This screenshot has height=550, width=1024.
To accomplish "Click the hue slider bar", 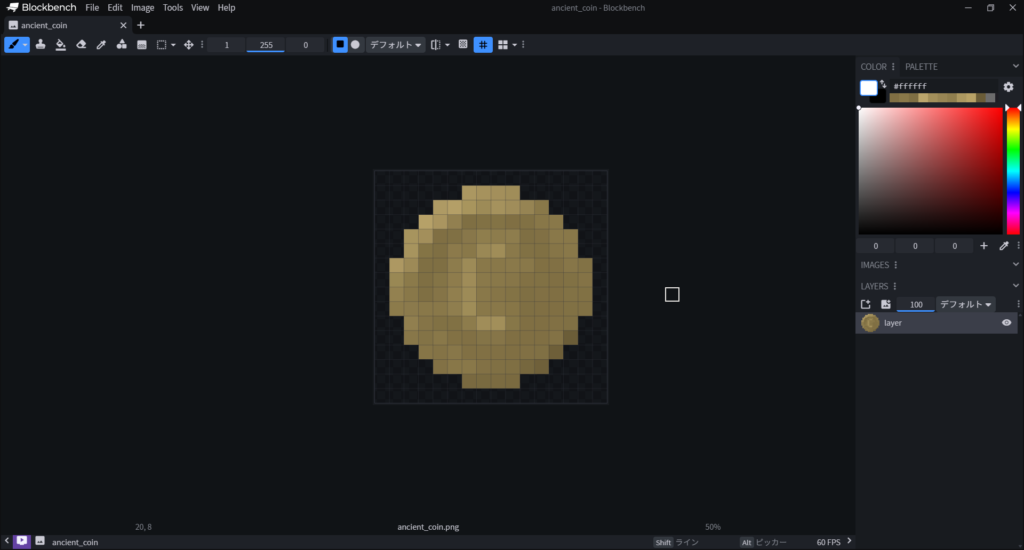I will 1012,170.
